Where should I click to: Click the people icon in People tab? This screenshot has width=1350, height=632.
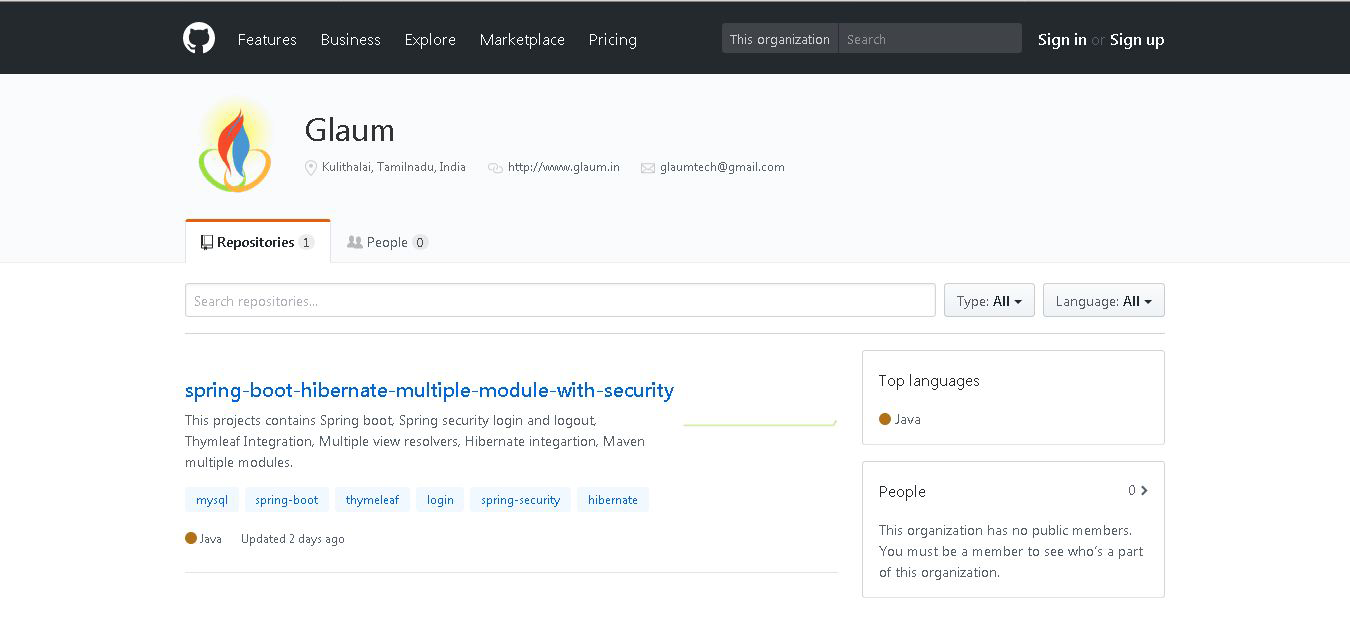click(x=354, y=242)
